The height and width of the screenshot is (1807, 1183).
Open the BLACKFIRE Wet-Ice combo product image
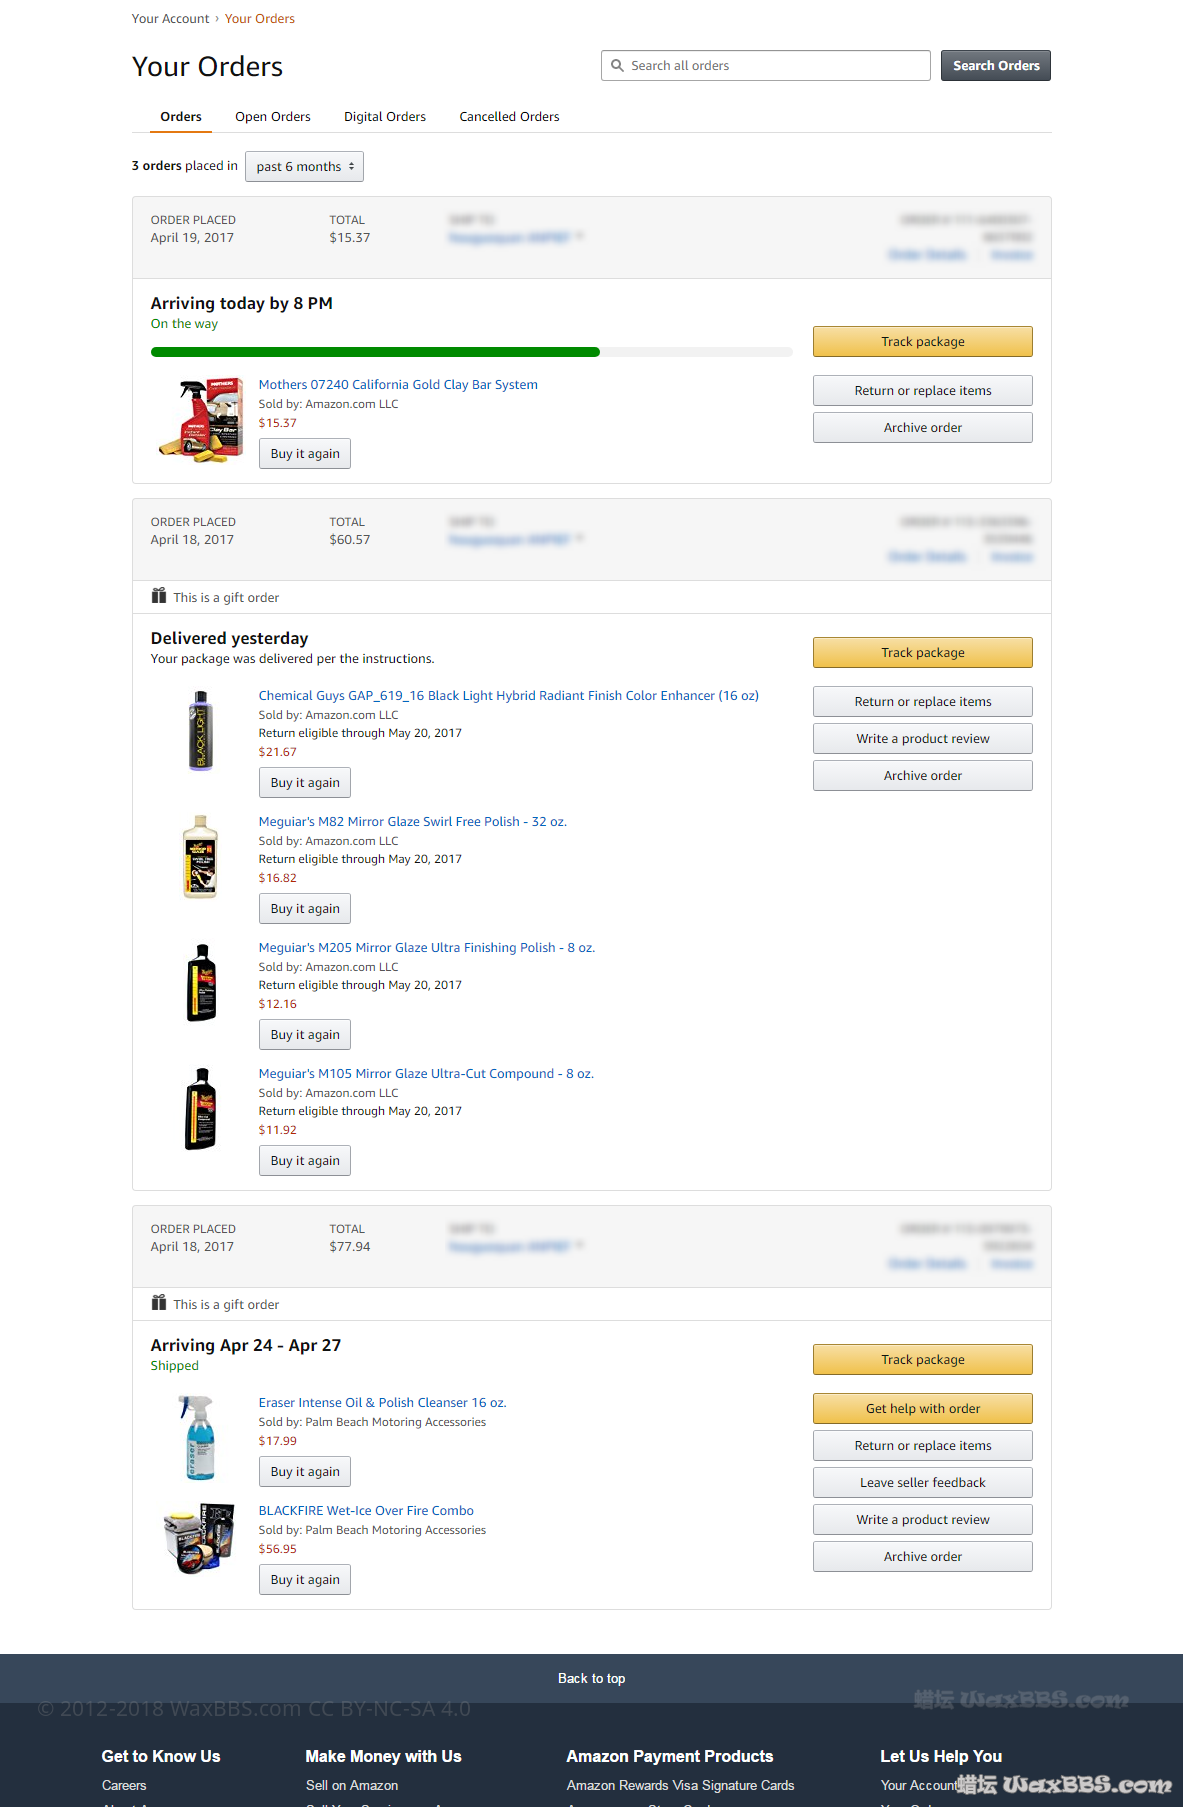[x=199, y=1538]
